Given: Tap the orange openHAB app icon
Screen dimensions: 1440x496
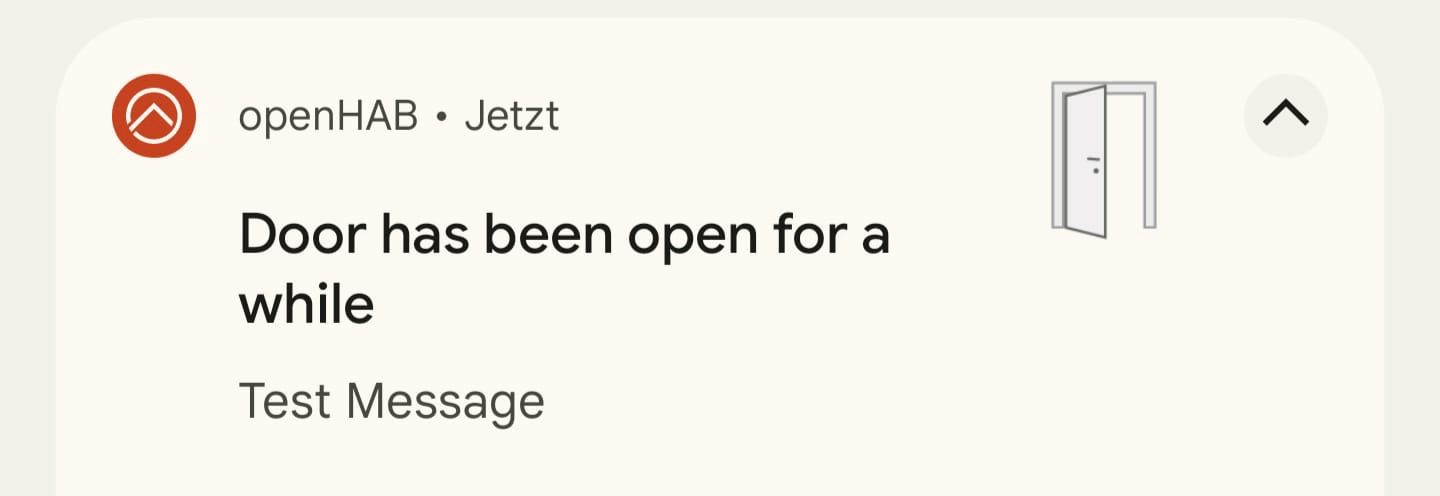Looking at the screenshot, I should [153, 115].
